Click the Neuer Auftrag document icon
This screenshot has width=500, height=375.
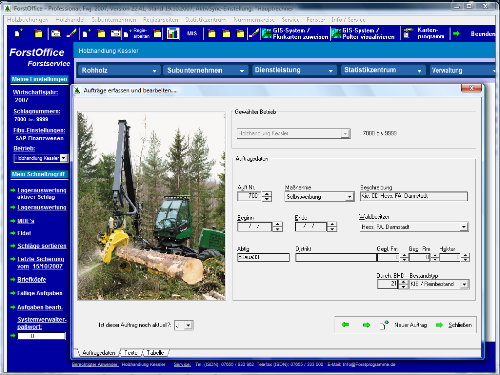[384, 325]
